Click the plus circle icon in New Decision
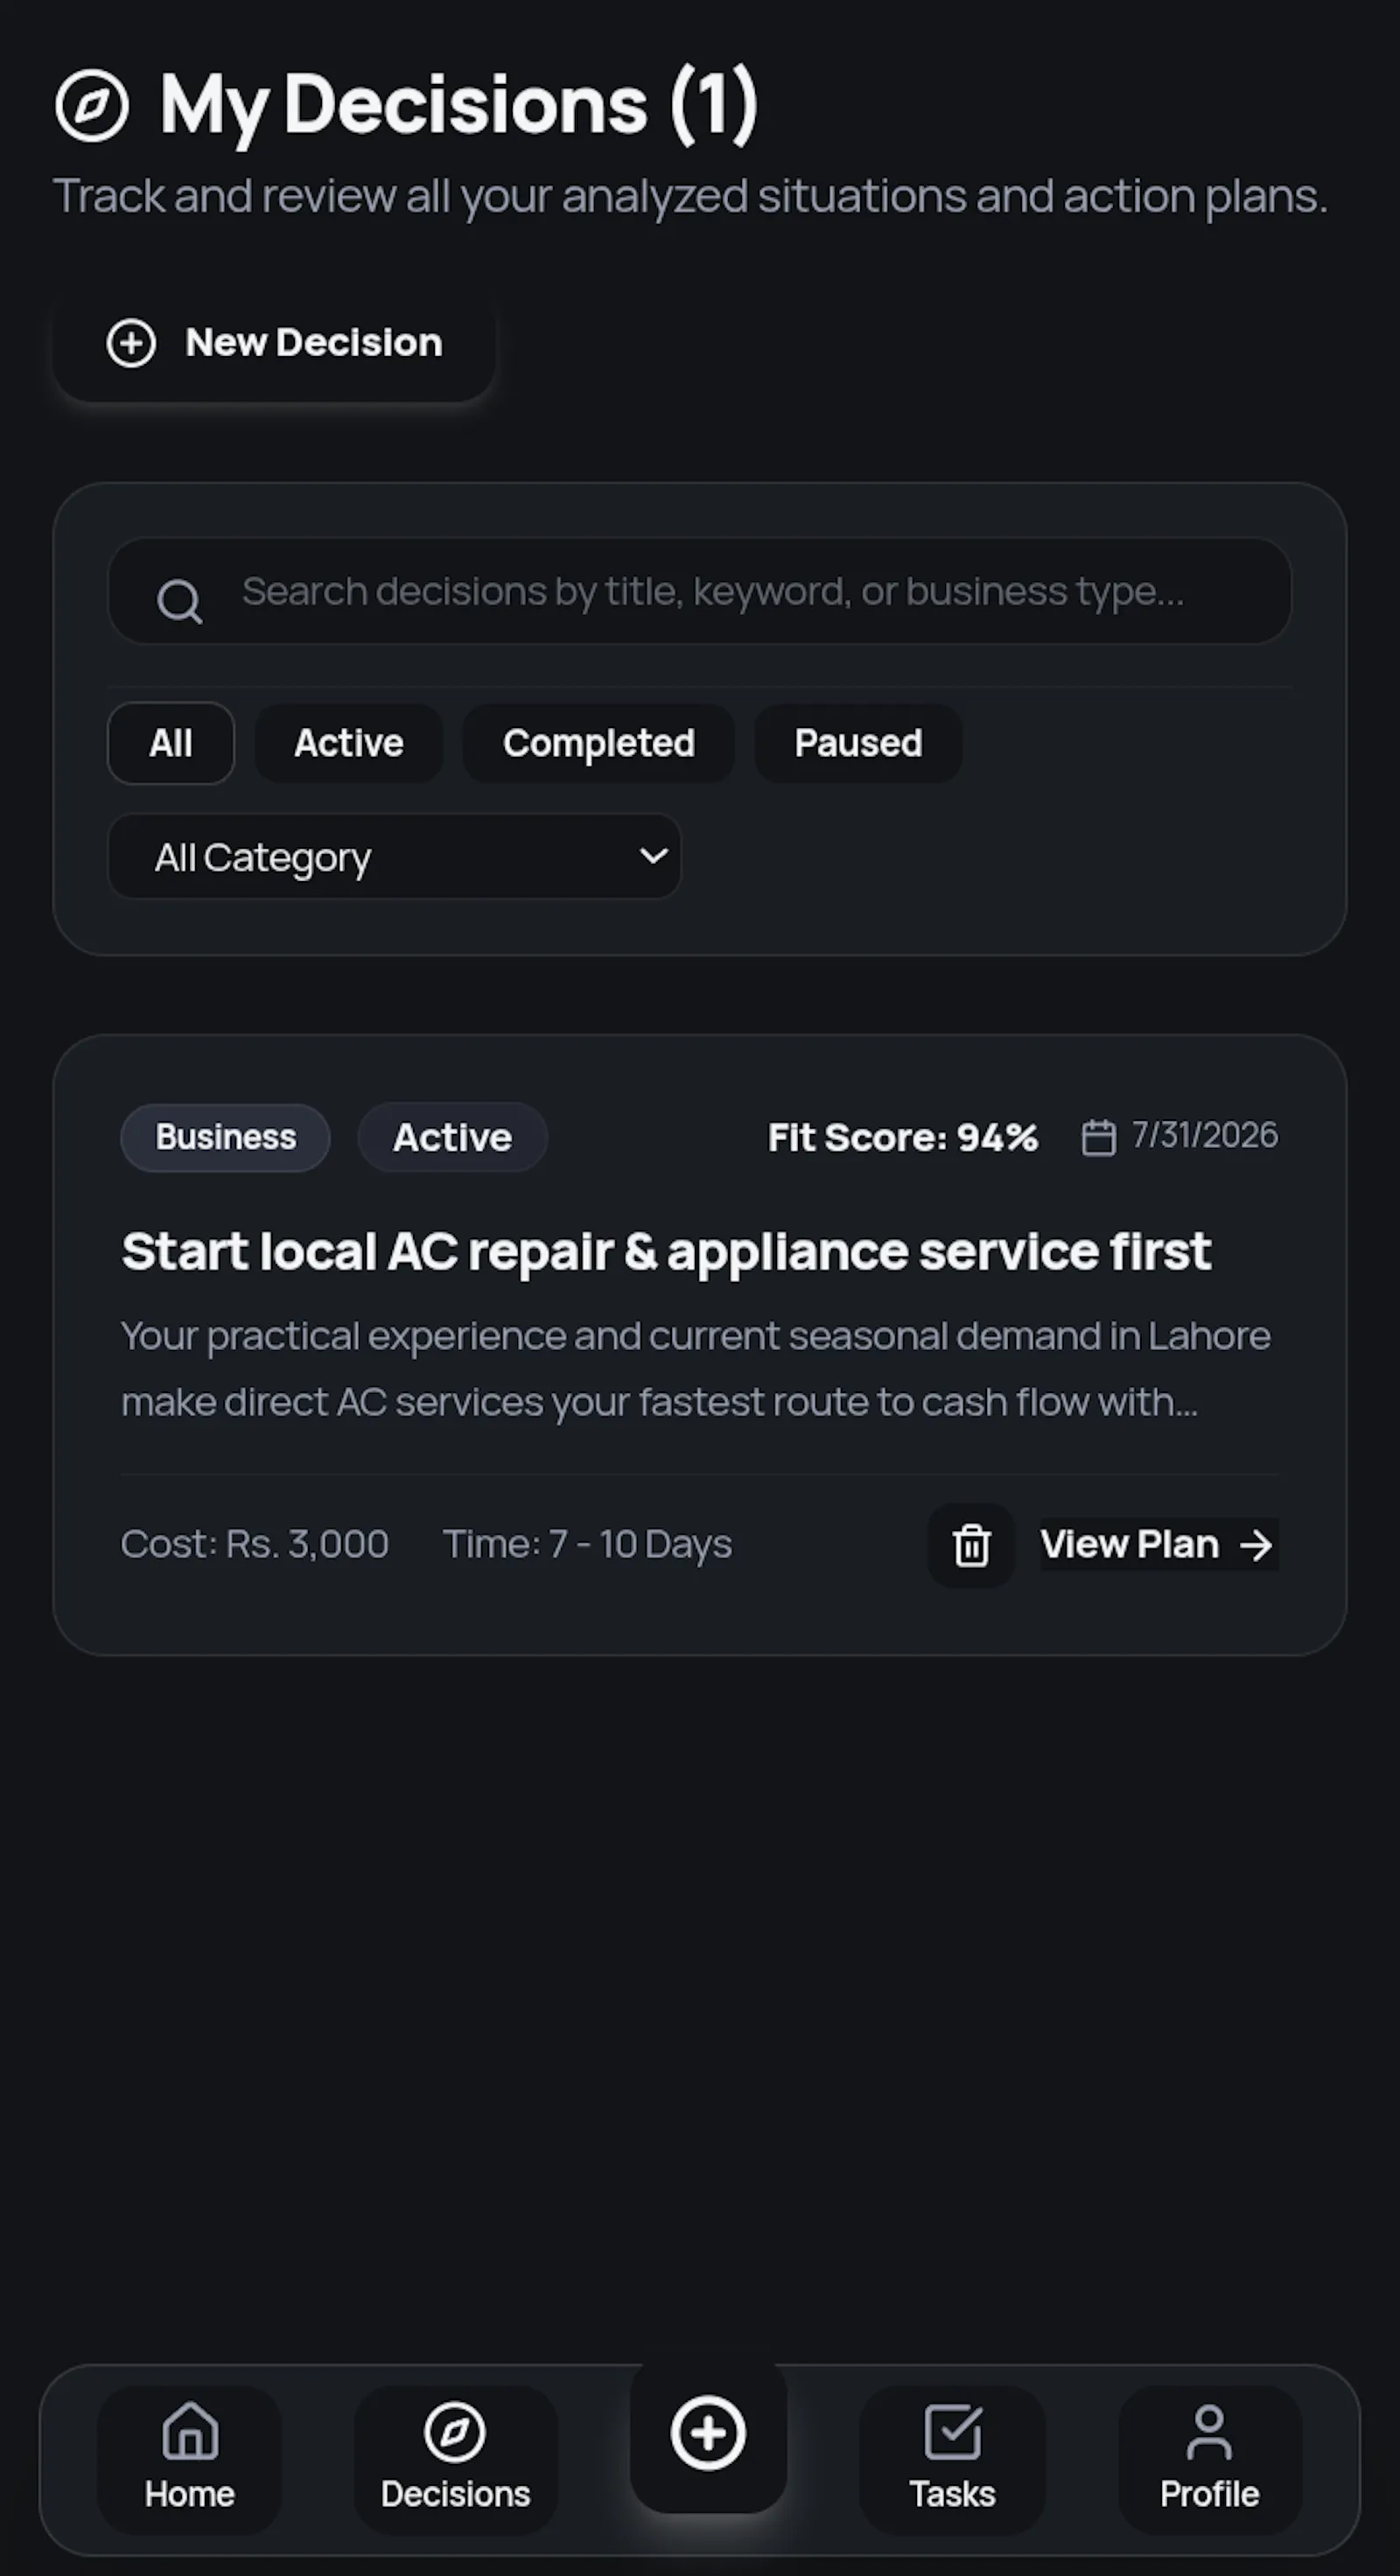Viewport: 1400px width, 2576px height. (131, 343)
